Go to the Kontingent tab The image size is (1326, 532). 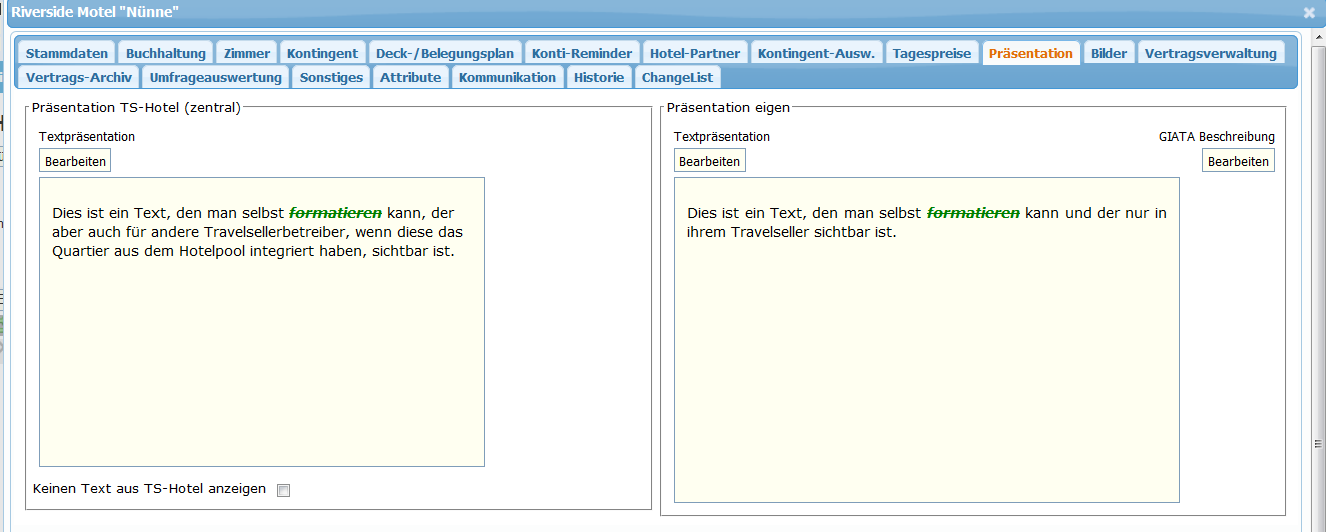click(x=322, y=53)
